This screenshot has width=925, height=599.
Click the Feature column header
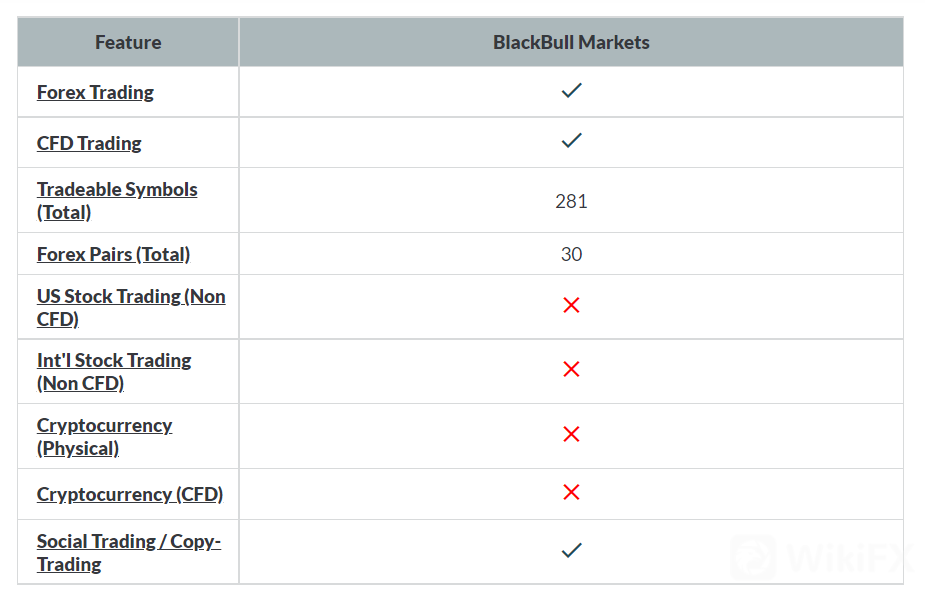tap(128, 42)
